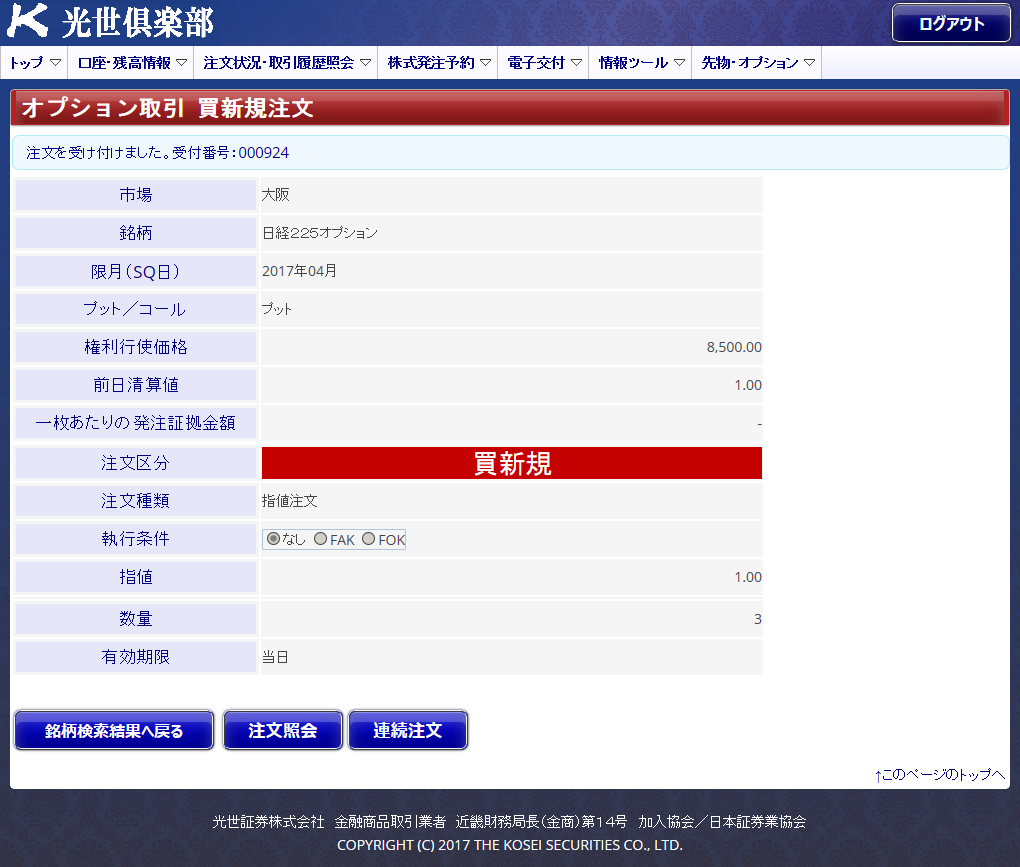
Task: Click the 注文種類 row label
Action: pyautogui.click(x=136, y=501)
